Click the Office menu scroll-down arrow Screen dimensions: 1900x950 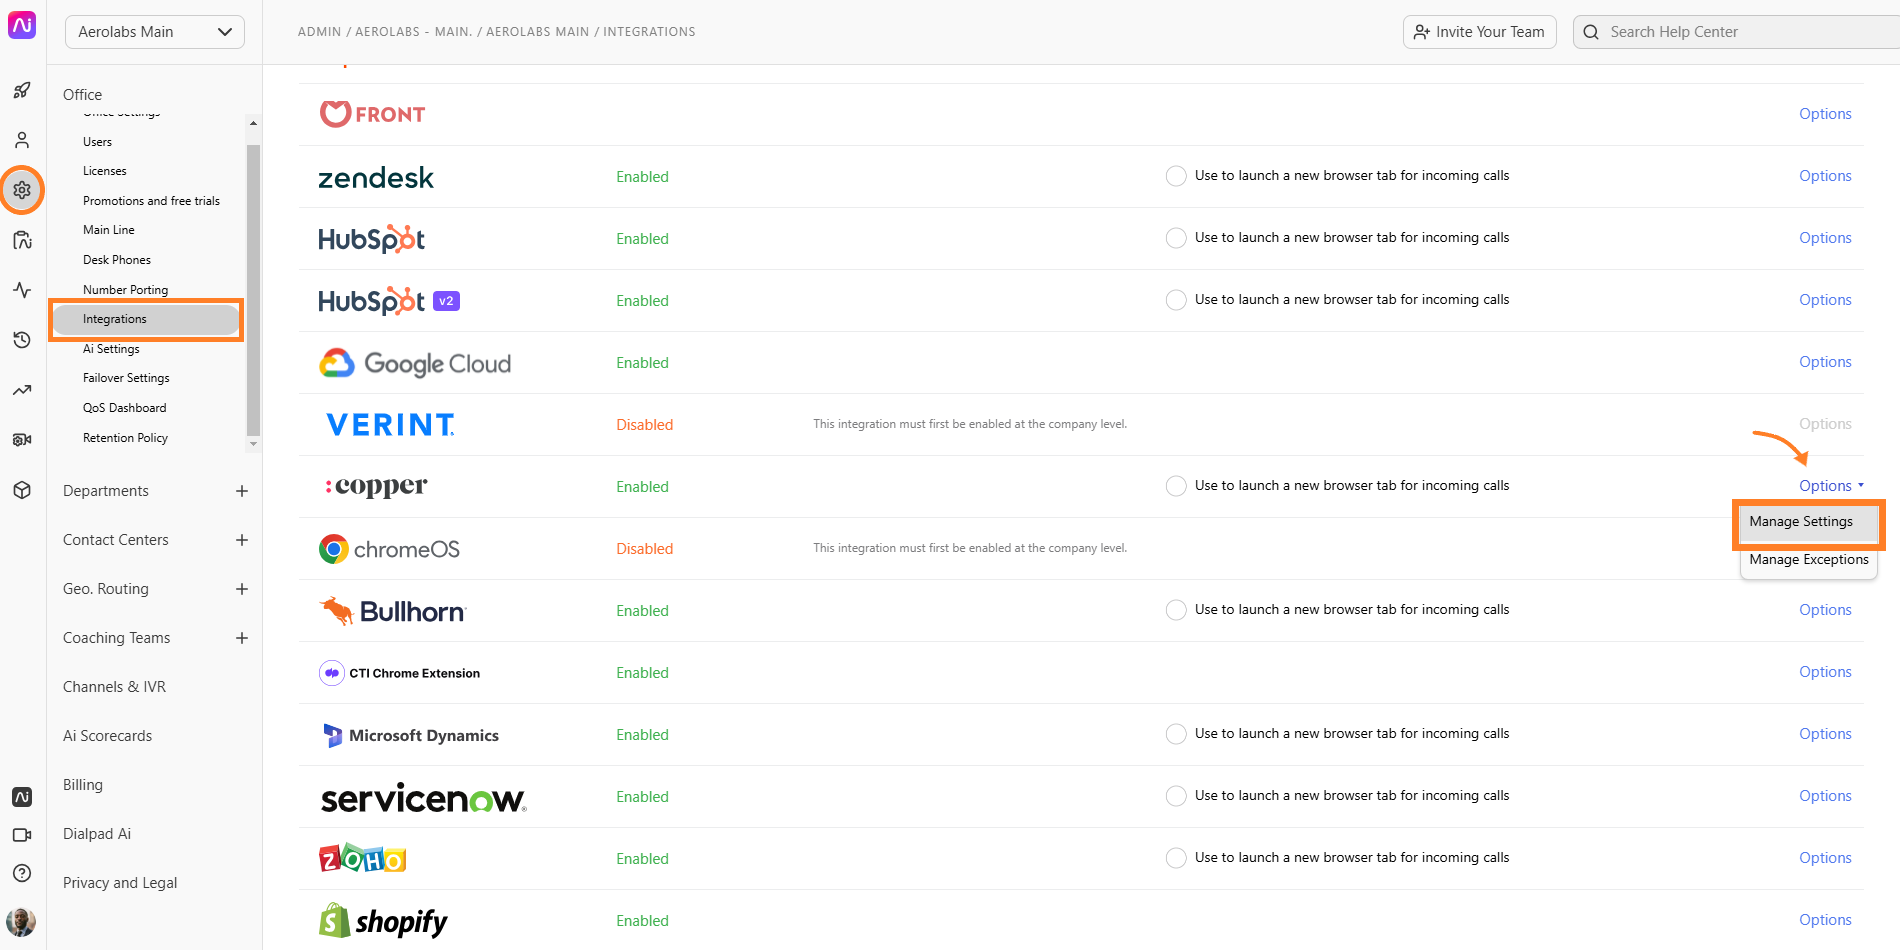pyautogui.click(x=253, y=444)
